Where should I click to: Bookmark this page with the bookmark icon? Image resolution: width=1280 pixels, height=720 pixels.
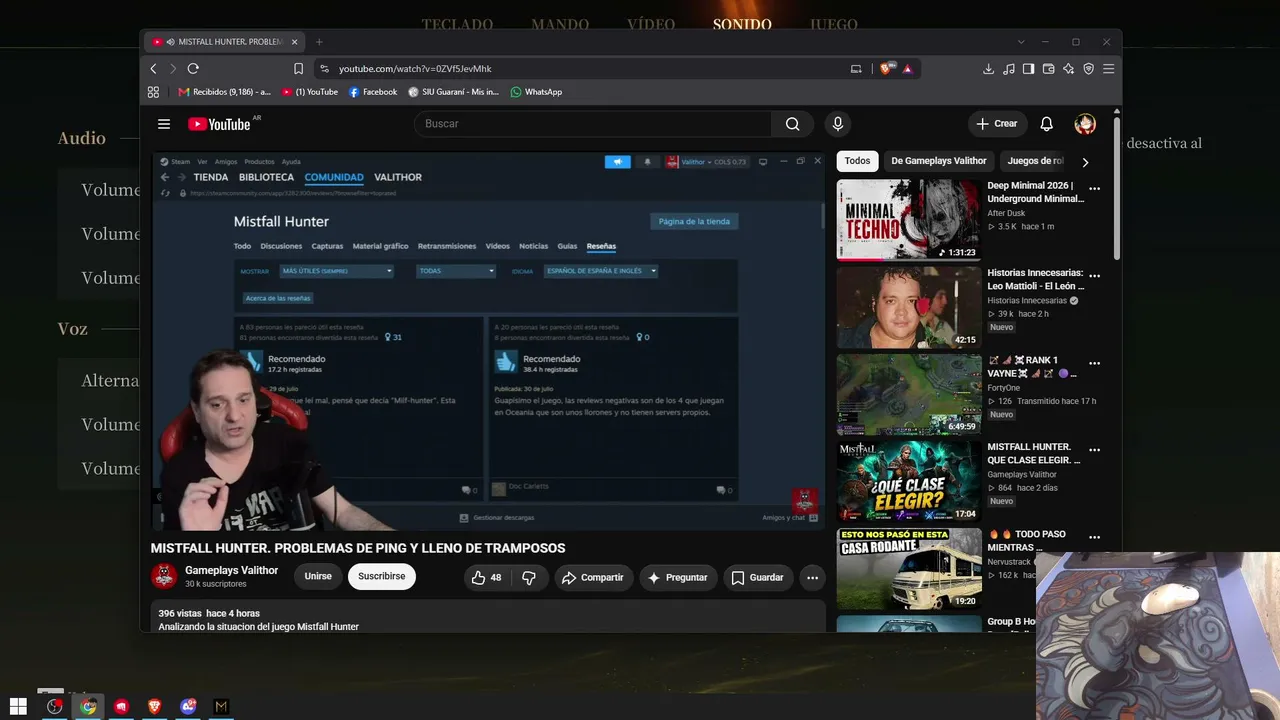coord(298,69)
